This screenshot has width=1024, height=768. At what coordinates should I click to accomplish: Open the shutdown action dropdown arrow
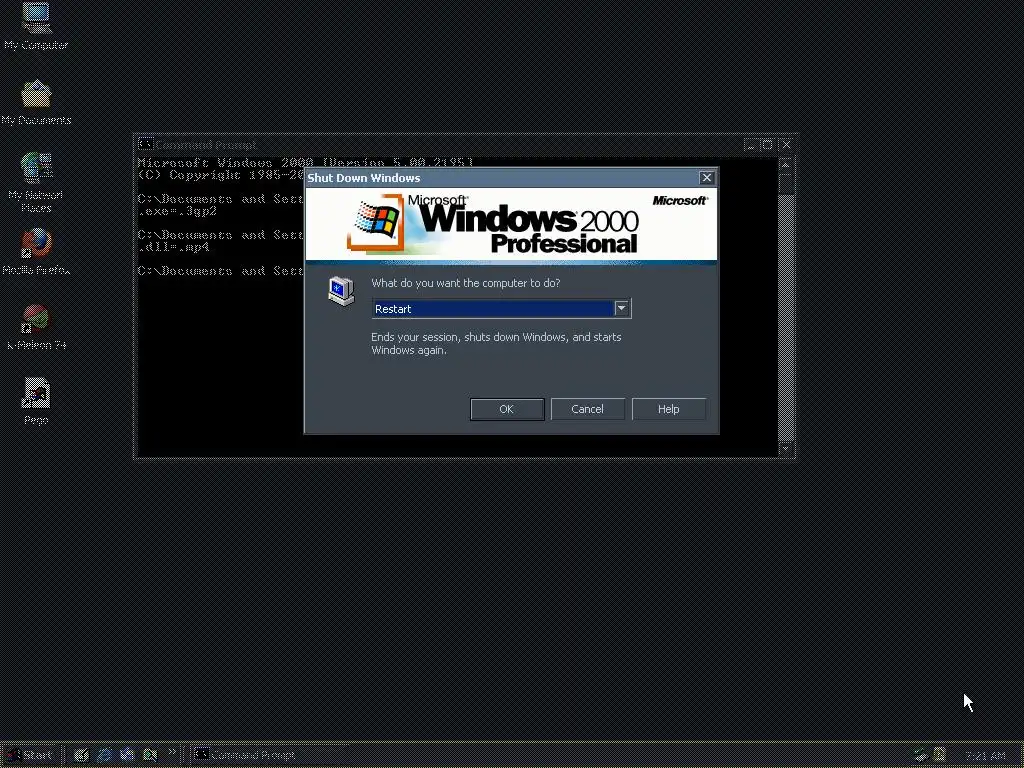pyautogui.click(x=621, y=308)
